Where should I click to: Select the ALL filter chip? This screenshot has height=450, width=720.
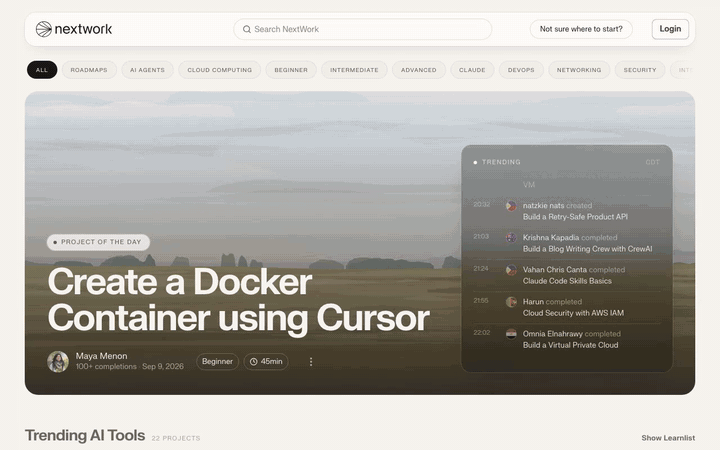coord(42,70)
